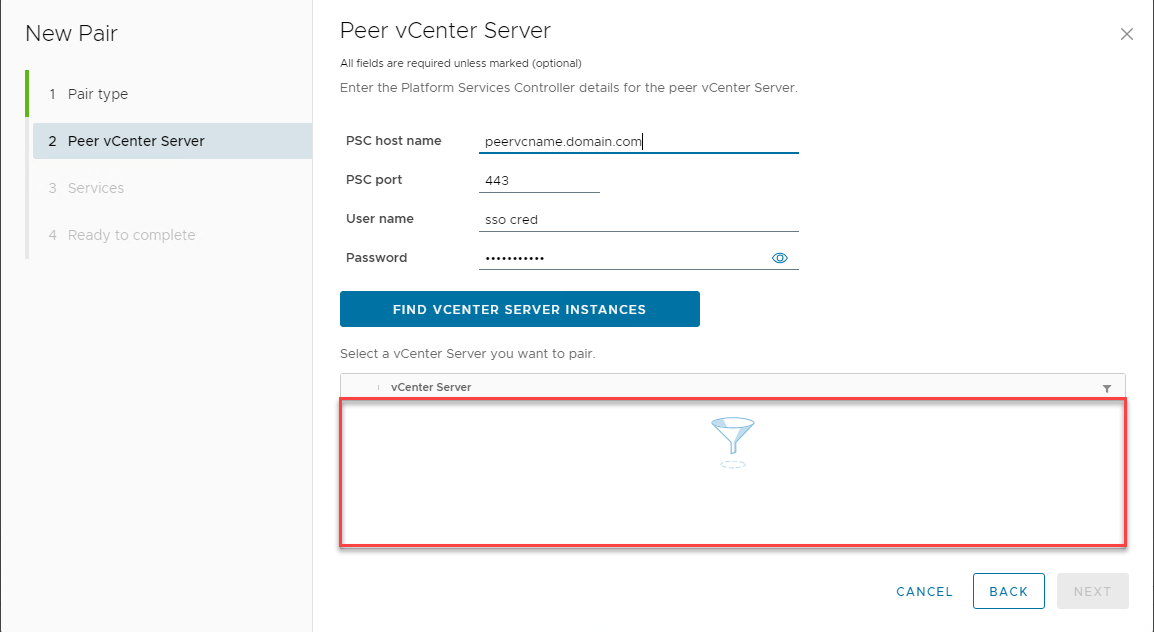The image size is (1154, 632).
Task: Click the User name label
Action: coord(380,219)
